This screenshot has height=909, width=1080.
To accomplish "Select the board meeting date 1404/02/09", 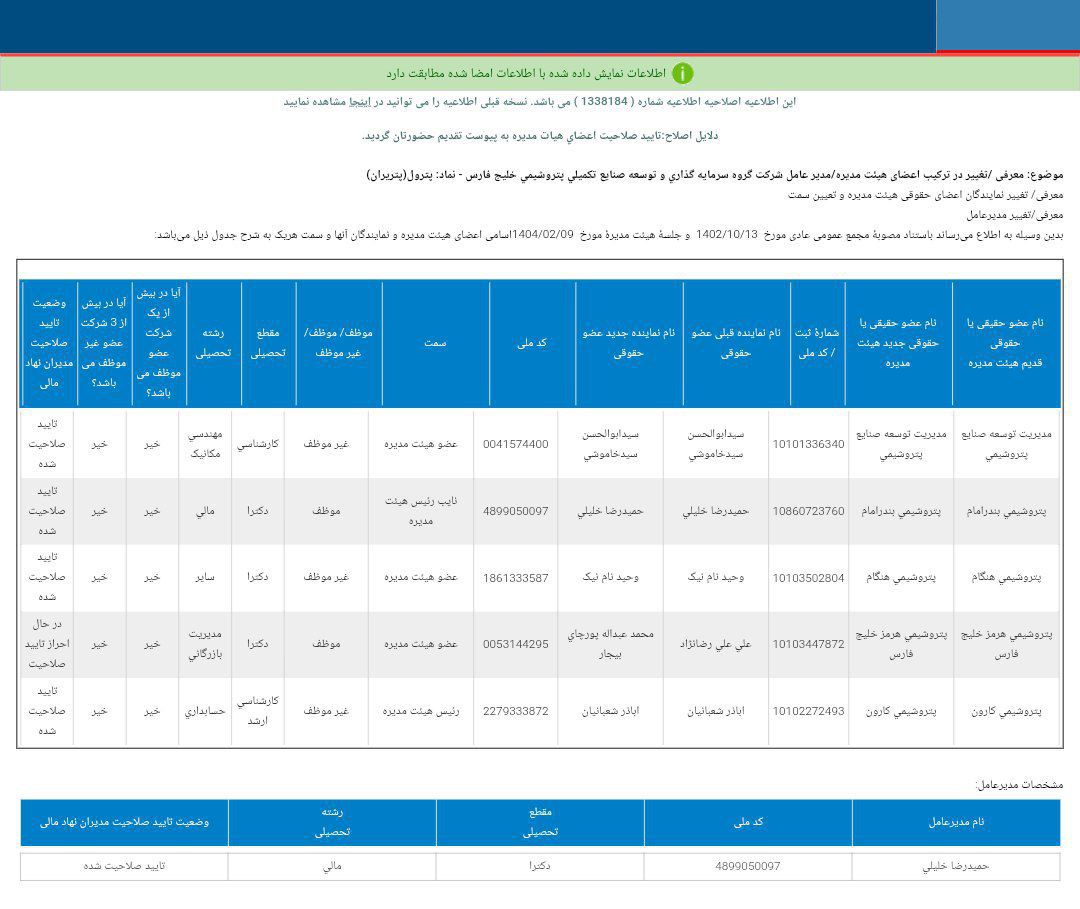I will pyautogui.click(x=543, y=234).
